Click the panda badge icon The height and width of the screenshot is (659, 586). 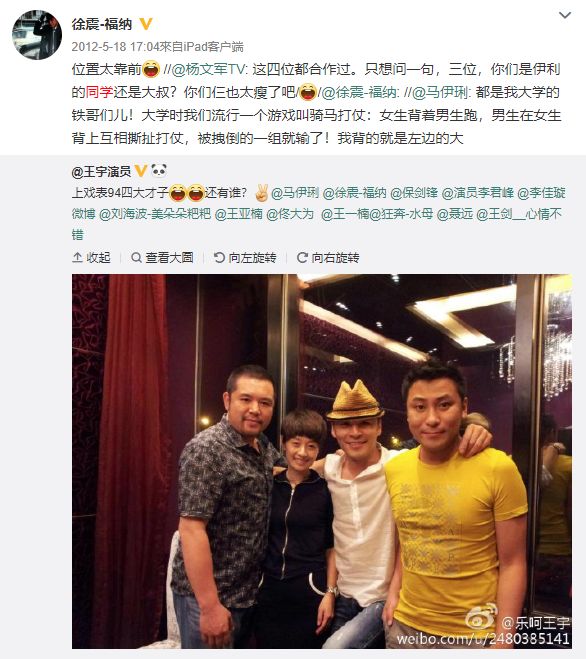pos(159,171)
